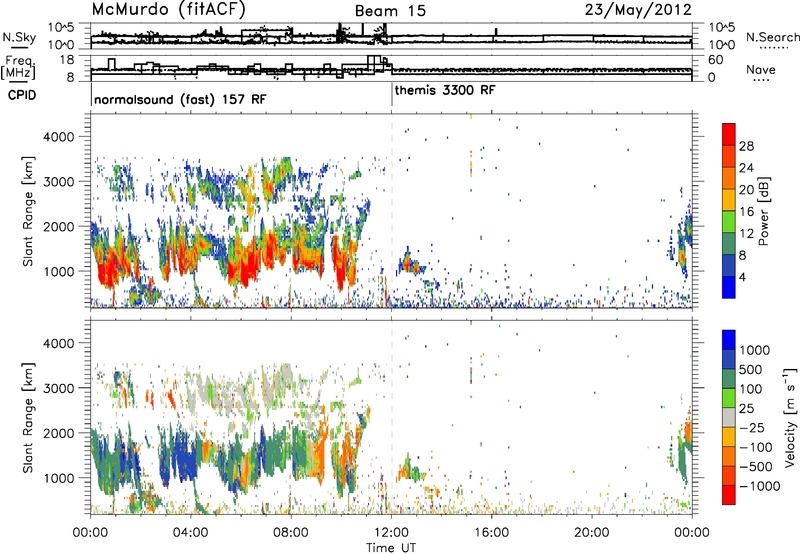The height and width of the screenshot is (554, 800).
Task: Click the 'Freq. [MHz]' axis label
Action: (x=18, y=68)
